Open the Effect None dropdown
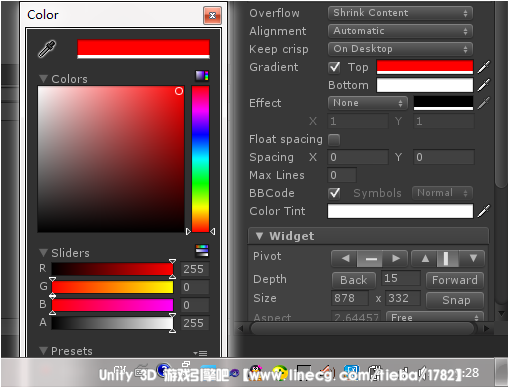This screenshot has height=392, width=508. coord(368,103)
